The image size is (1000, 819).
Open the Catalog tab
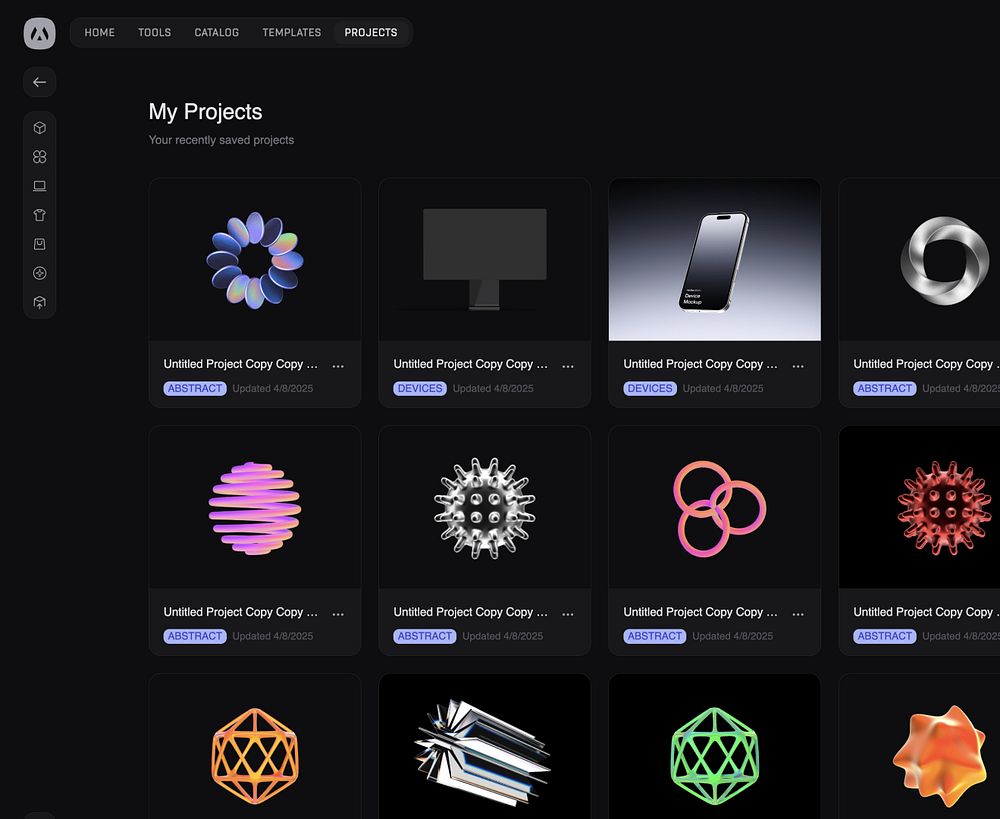216,33
